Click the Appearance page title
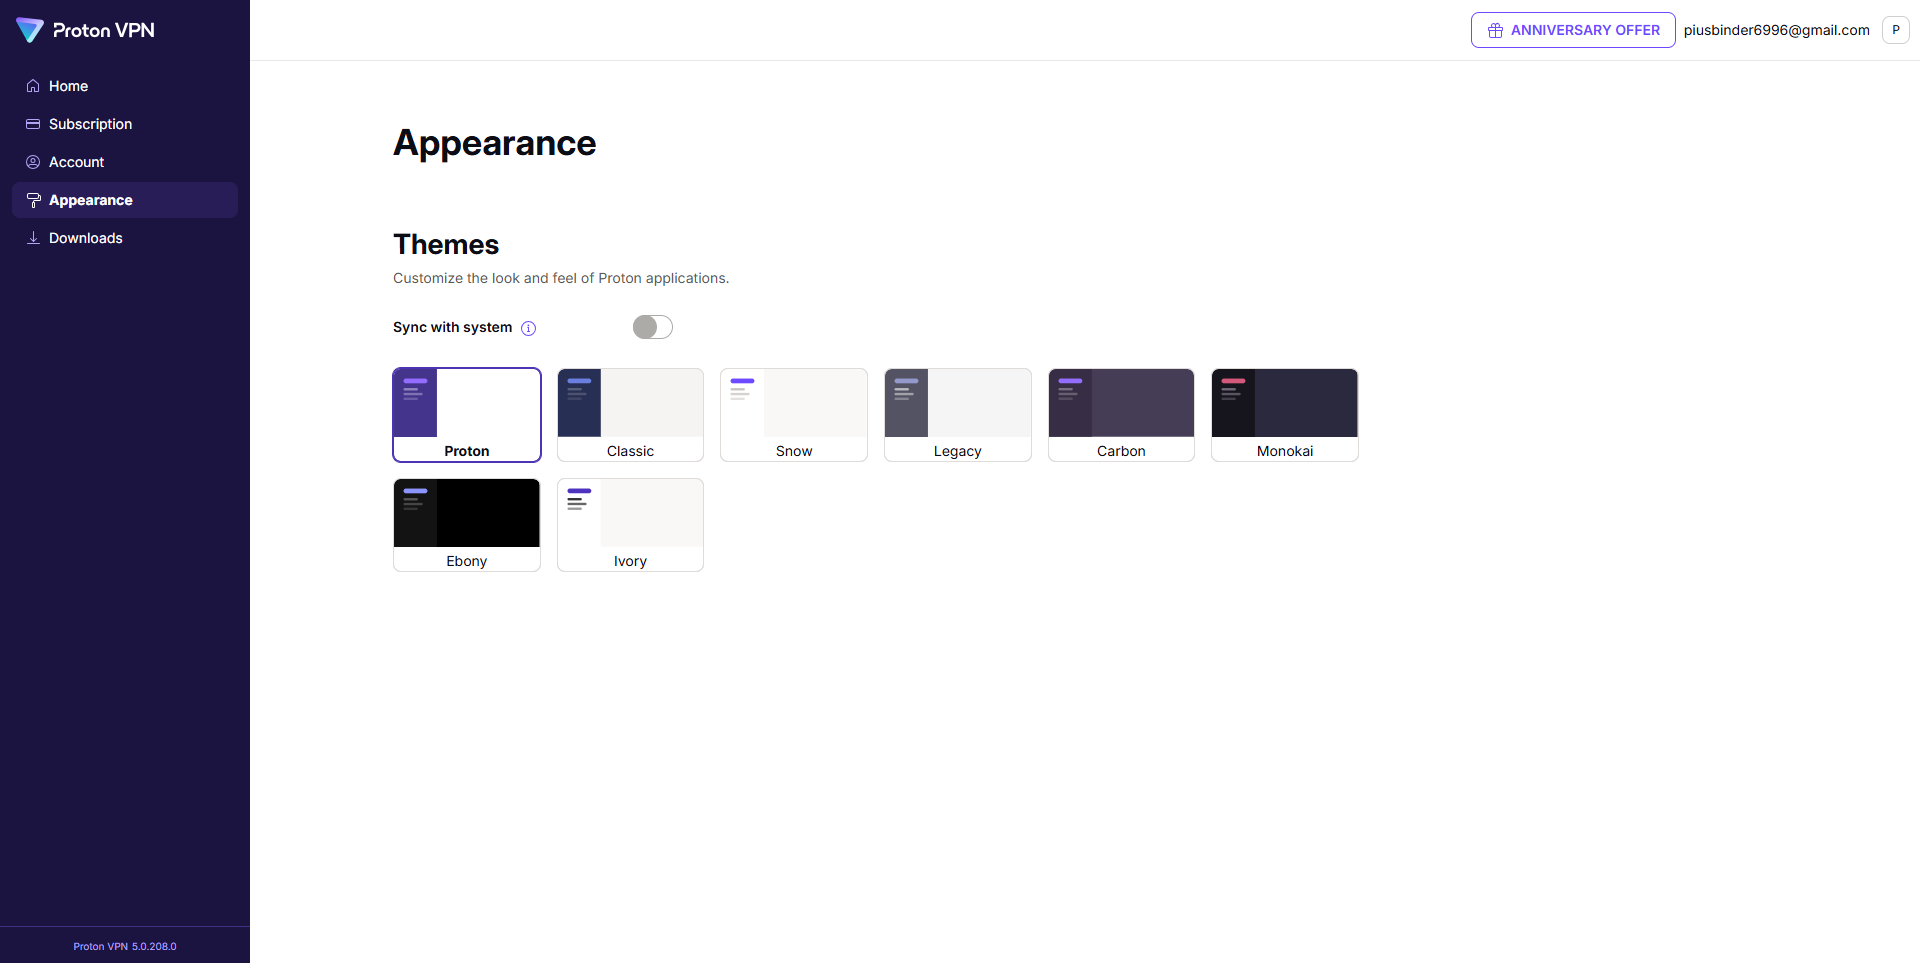Screen dimensions: 1920x963 [495, 143]
